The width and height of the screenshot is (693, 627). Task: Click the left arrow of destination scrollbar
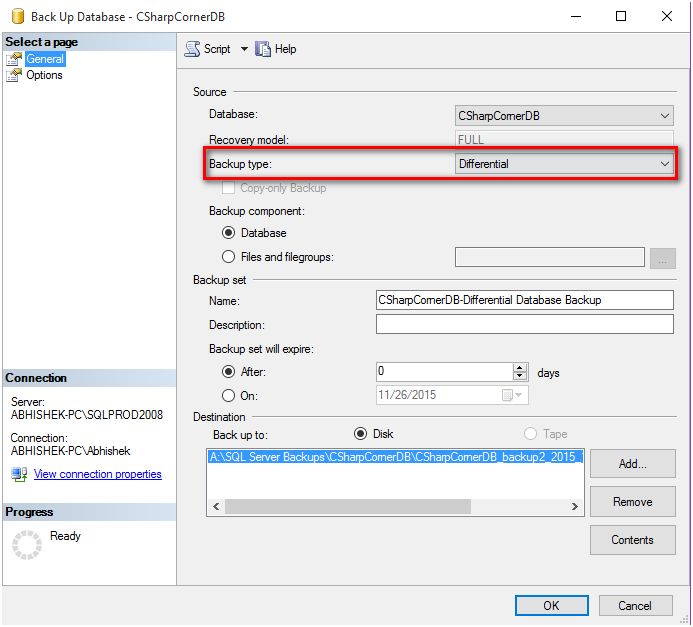point(216,506)
